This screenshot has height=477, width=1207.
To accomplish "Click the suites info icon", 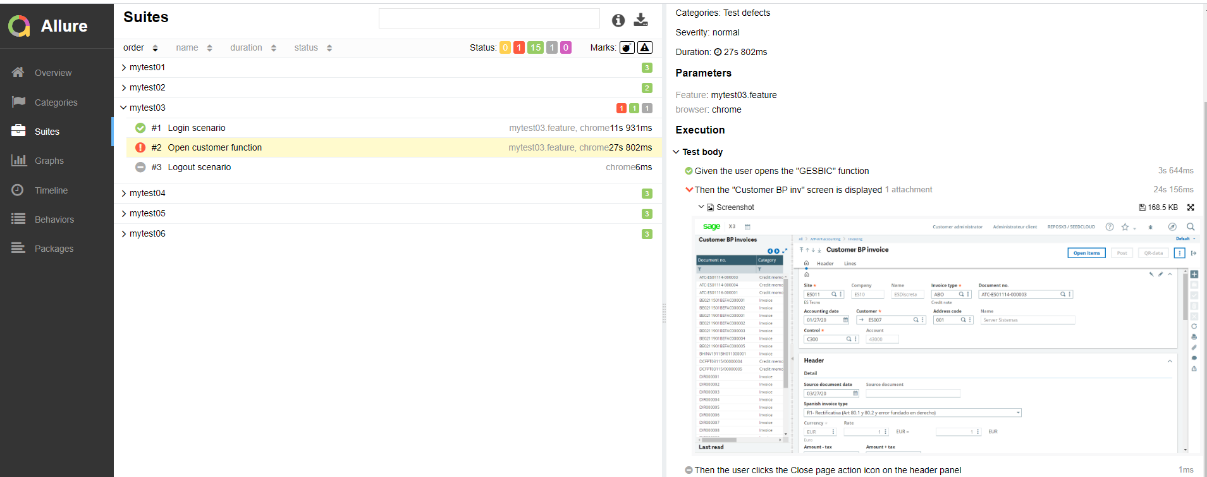I will [618, 20].
